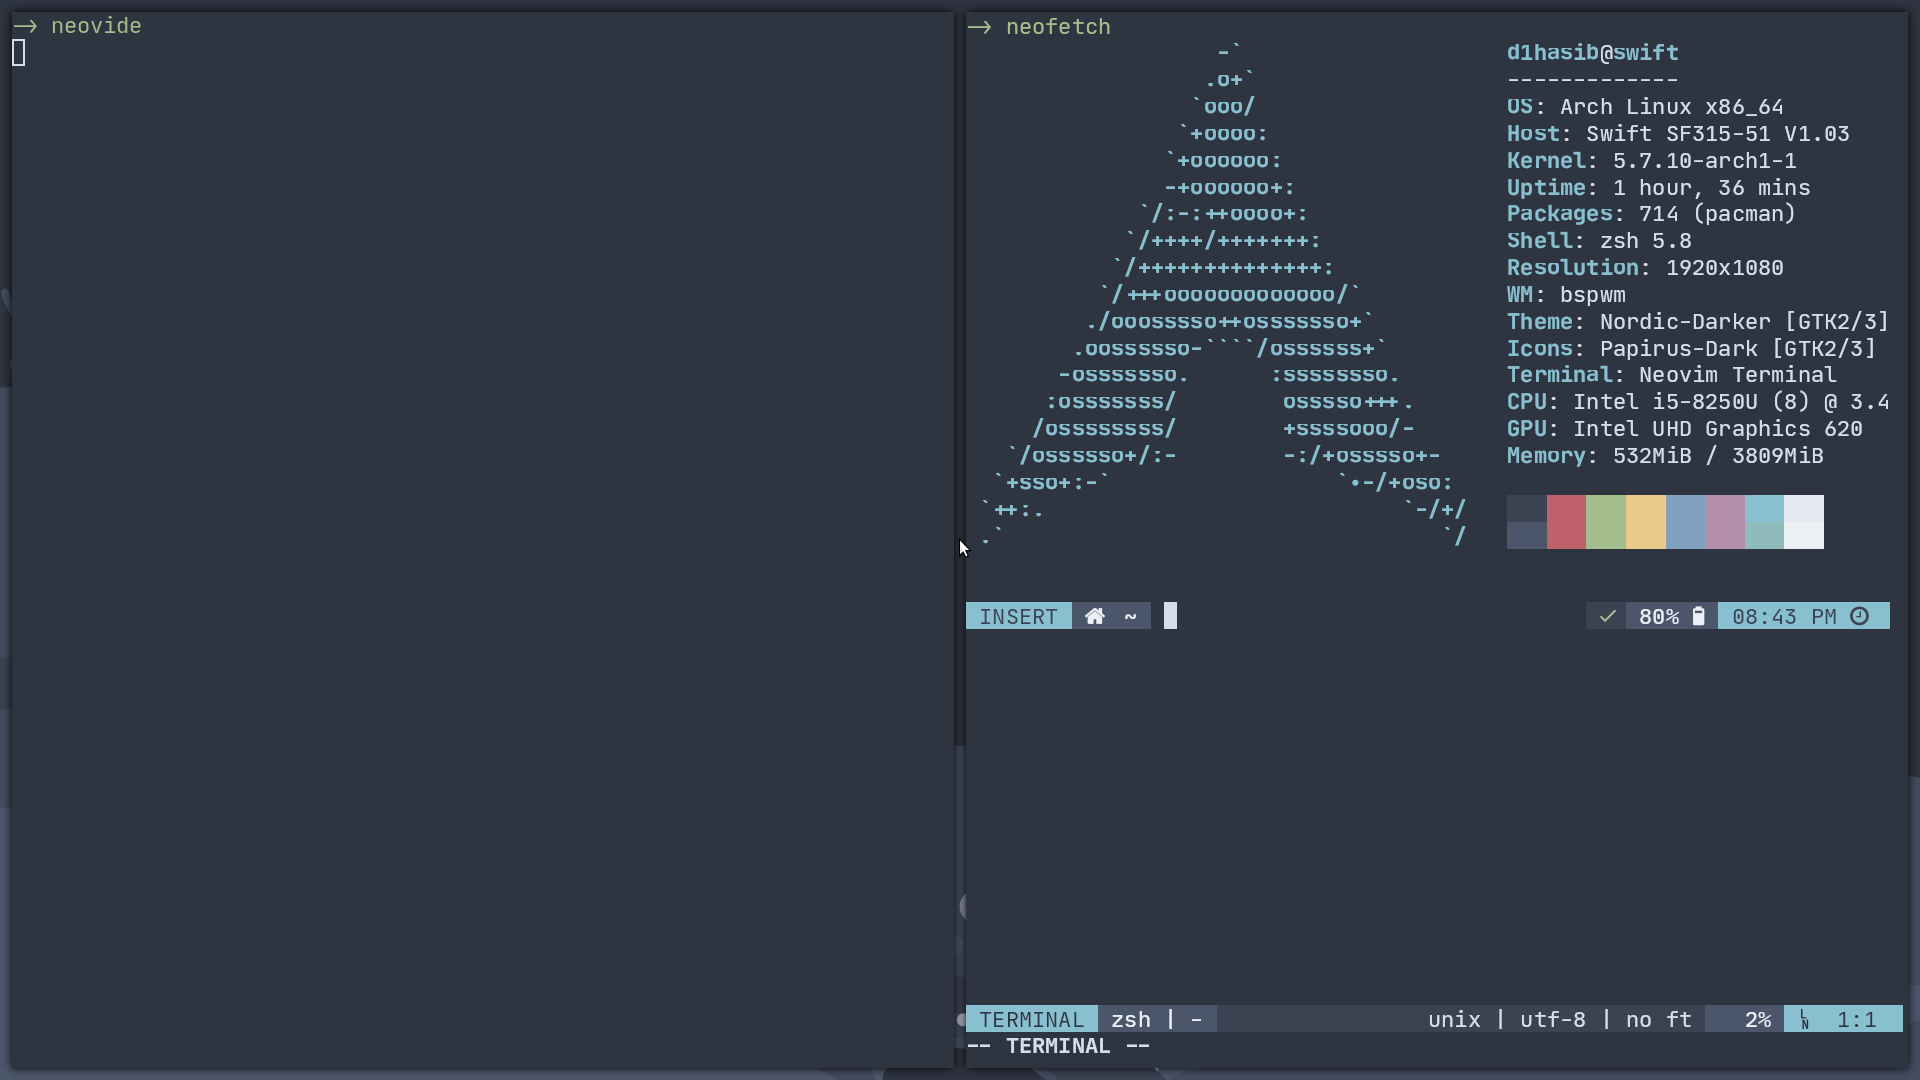Select the TERMINAL mode label in statusline
1920x1080 pixels.
click(1033, 1019)
